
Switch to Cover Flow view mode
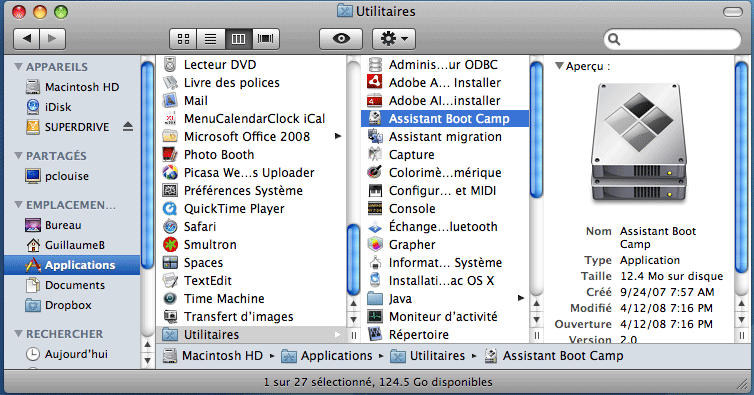coord(266,38)
